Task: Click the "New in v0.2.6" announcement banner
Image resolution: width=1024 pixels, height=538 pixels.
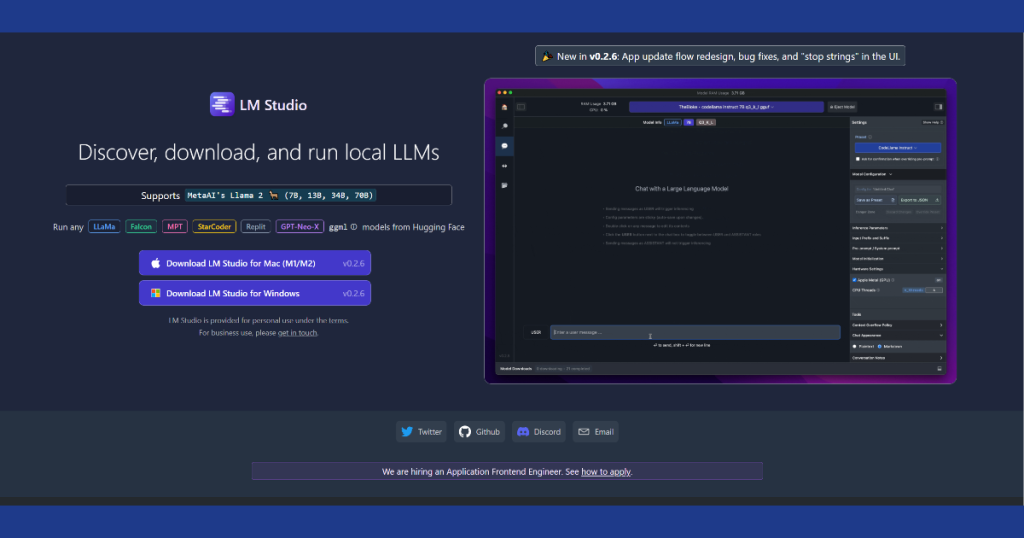Action: pyautogui.click(x=720, y=56)
